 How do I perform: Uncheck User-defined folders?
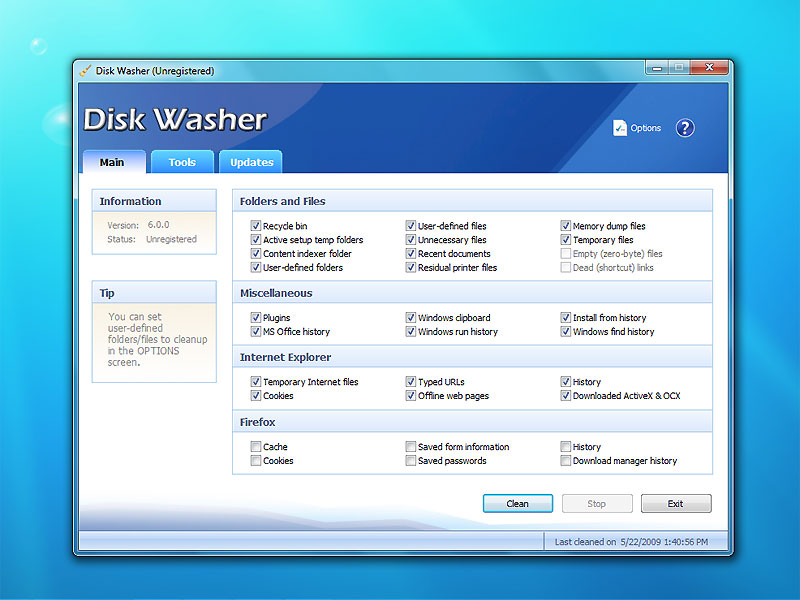click(x=256, y=267)
